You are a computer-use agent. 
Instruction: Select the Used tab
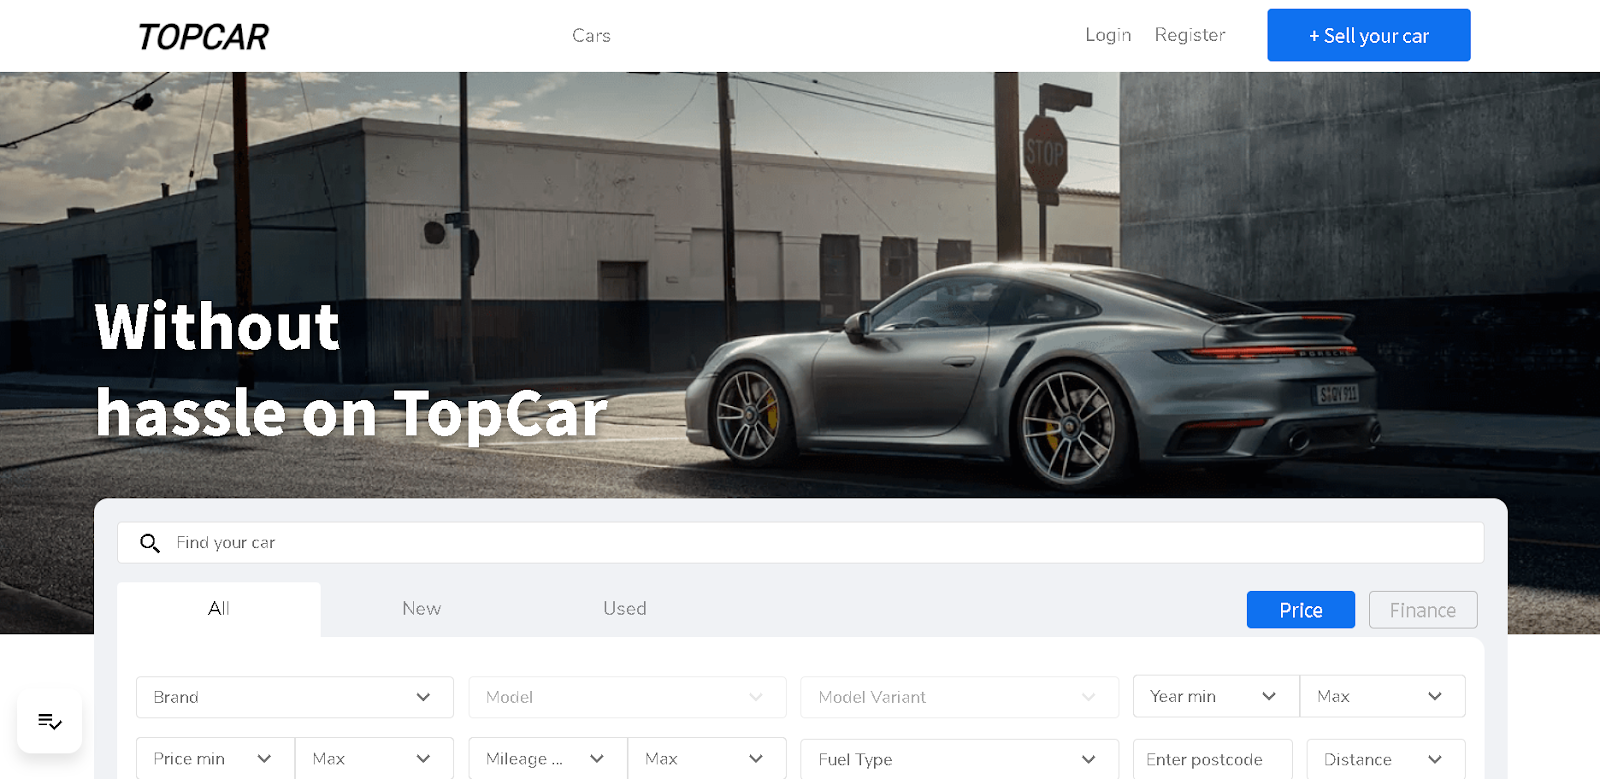(625, 609)
